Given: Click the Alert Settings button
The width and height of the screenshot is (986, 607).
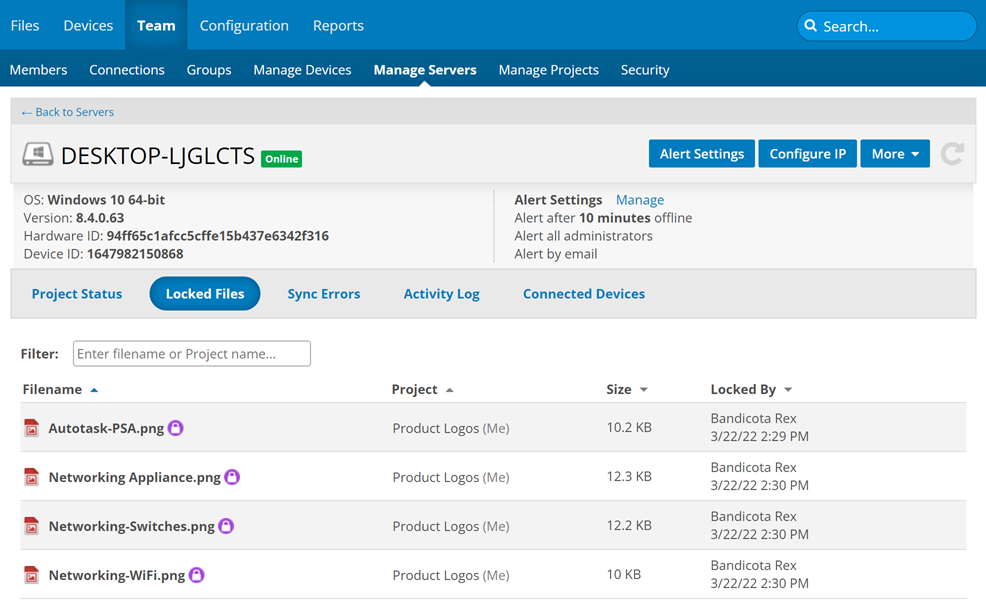Looking at the screenshot, I should click(x=701, y=154).
